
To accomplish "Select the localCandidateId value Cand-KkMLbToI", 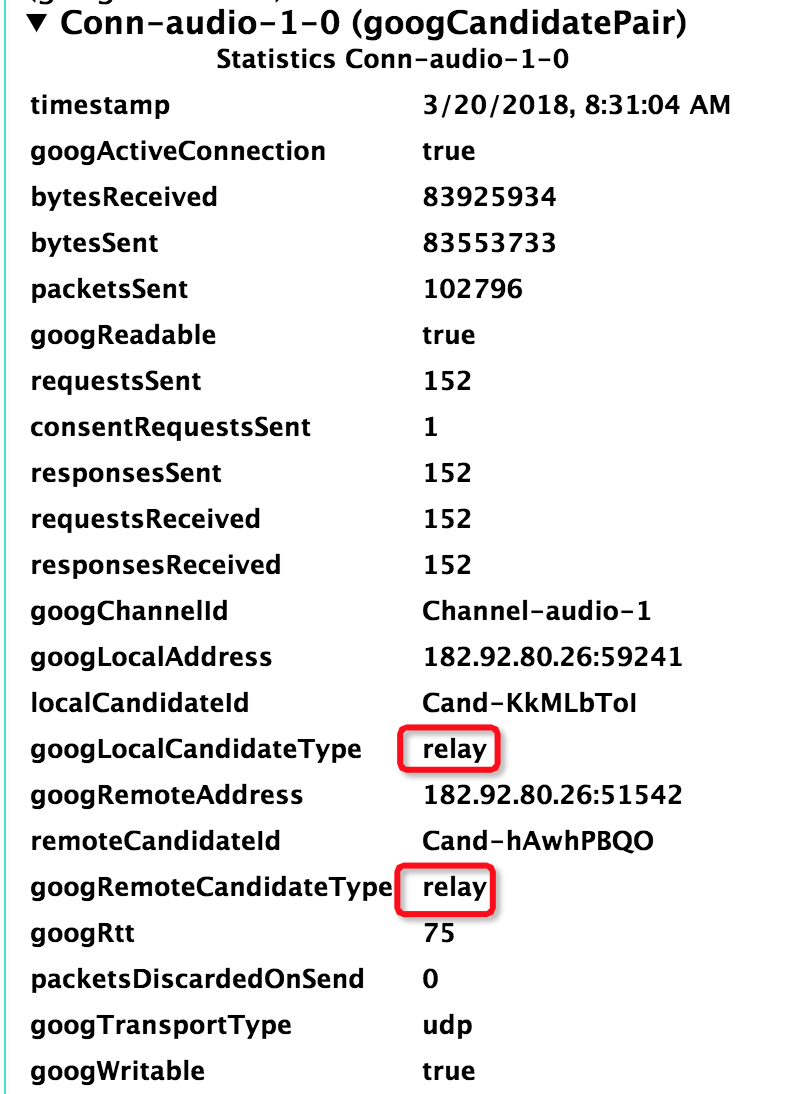I will (530, 704).
